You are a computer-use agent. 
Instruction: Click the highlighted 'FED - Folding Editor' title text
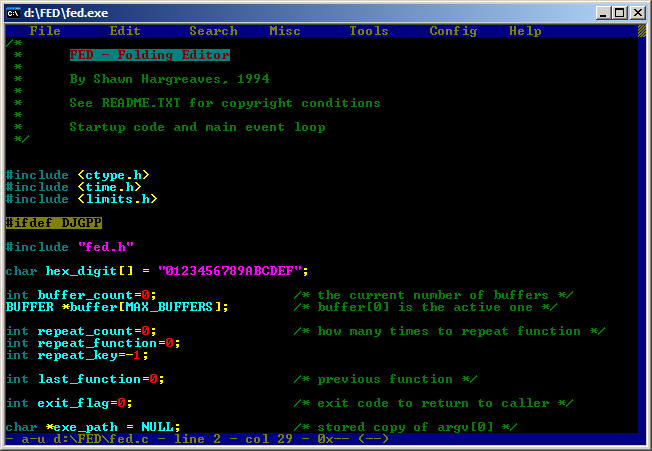[149, 55]
